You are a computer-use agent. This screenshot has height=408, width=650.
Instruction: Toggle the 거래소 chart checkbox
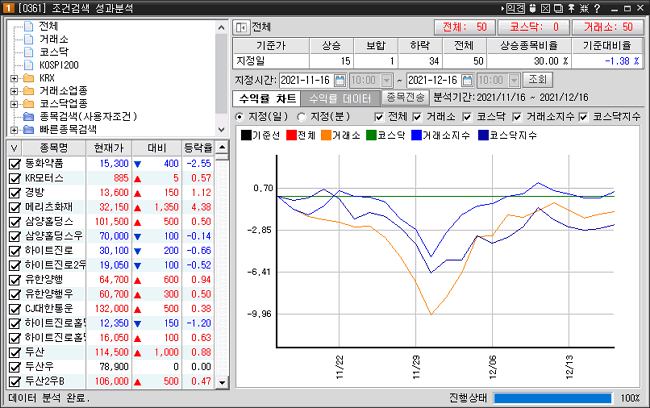click(x=417, y=117)
